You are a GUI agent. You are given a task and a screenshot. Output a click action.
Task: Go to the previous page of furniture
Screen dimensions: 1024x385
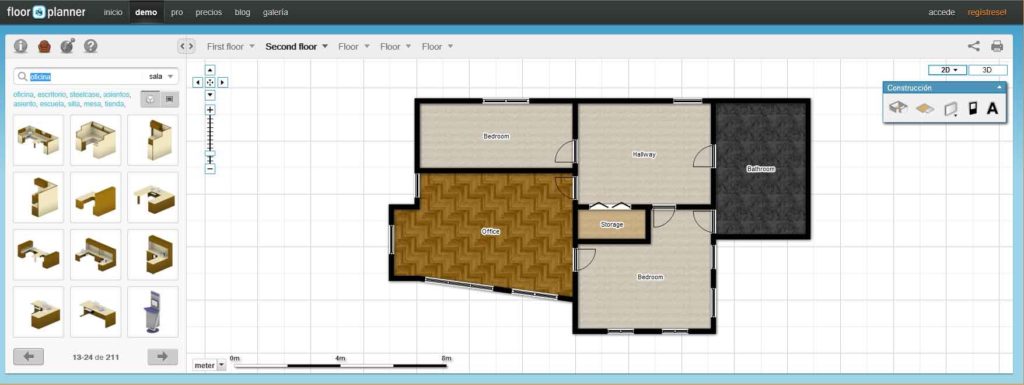[29, 356]
